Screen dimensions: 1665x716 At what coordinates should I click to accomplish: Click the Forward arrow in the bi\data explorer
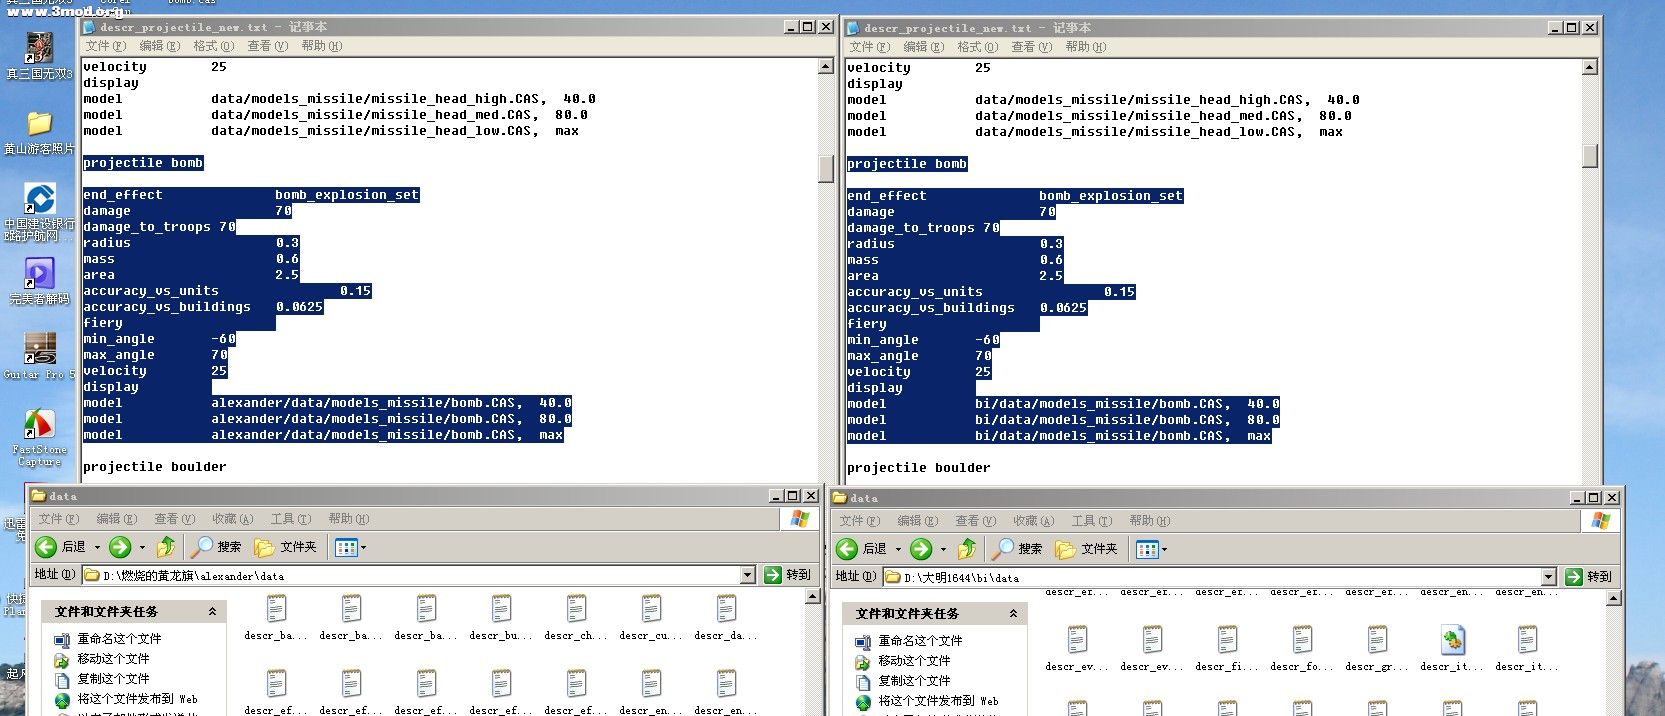[922, 549]
